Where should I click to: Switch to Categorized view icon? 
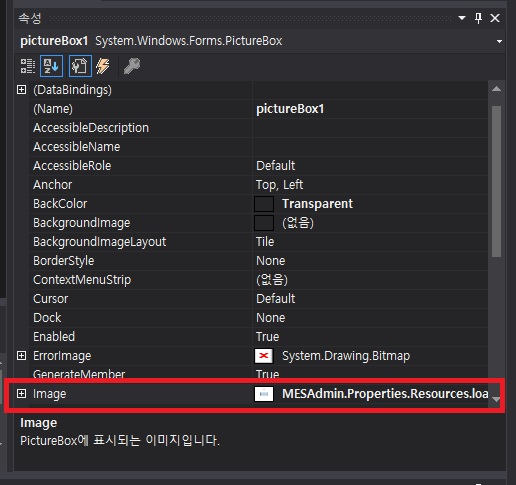pyautogui.click(x=28, y=66)
